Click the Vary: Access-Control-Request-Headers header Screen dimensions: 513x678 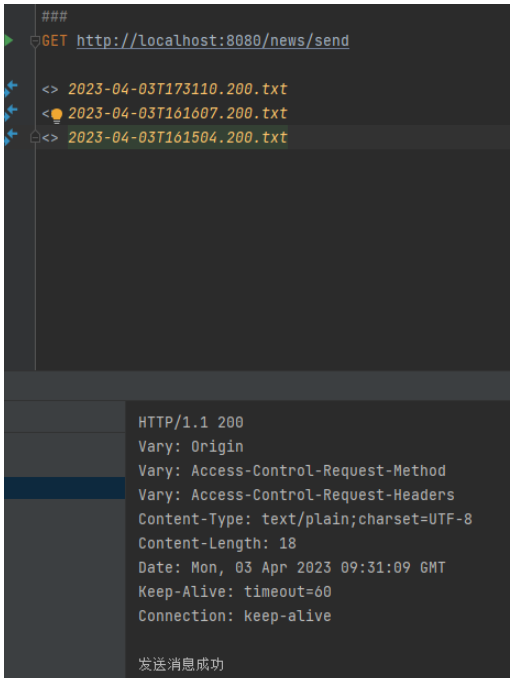296,495
